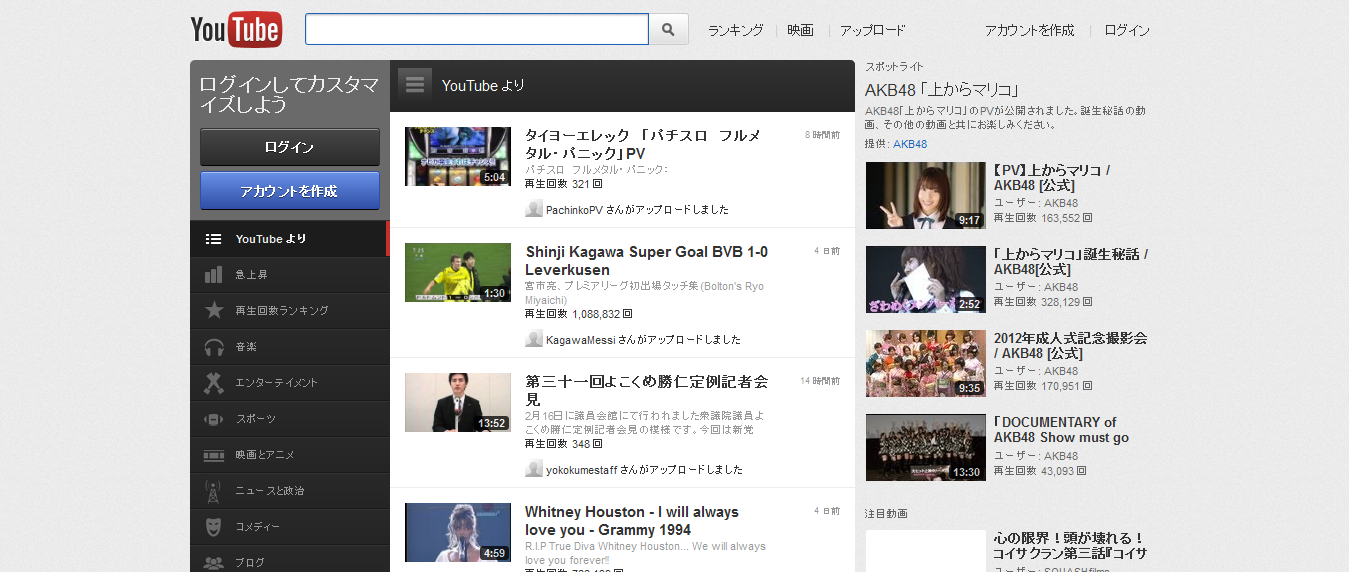
Task: Select the YouTube より sidebar item
Action: pyautogui.click(x=289, y=238)
